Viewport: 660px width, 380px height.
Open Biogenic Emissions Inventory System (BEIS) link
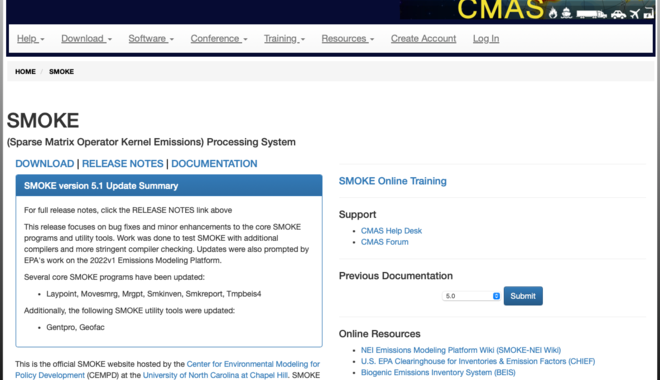click(438, 372)
